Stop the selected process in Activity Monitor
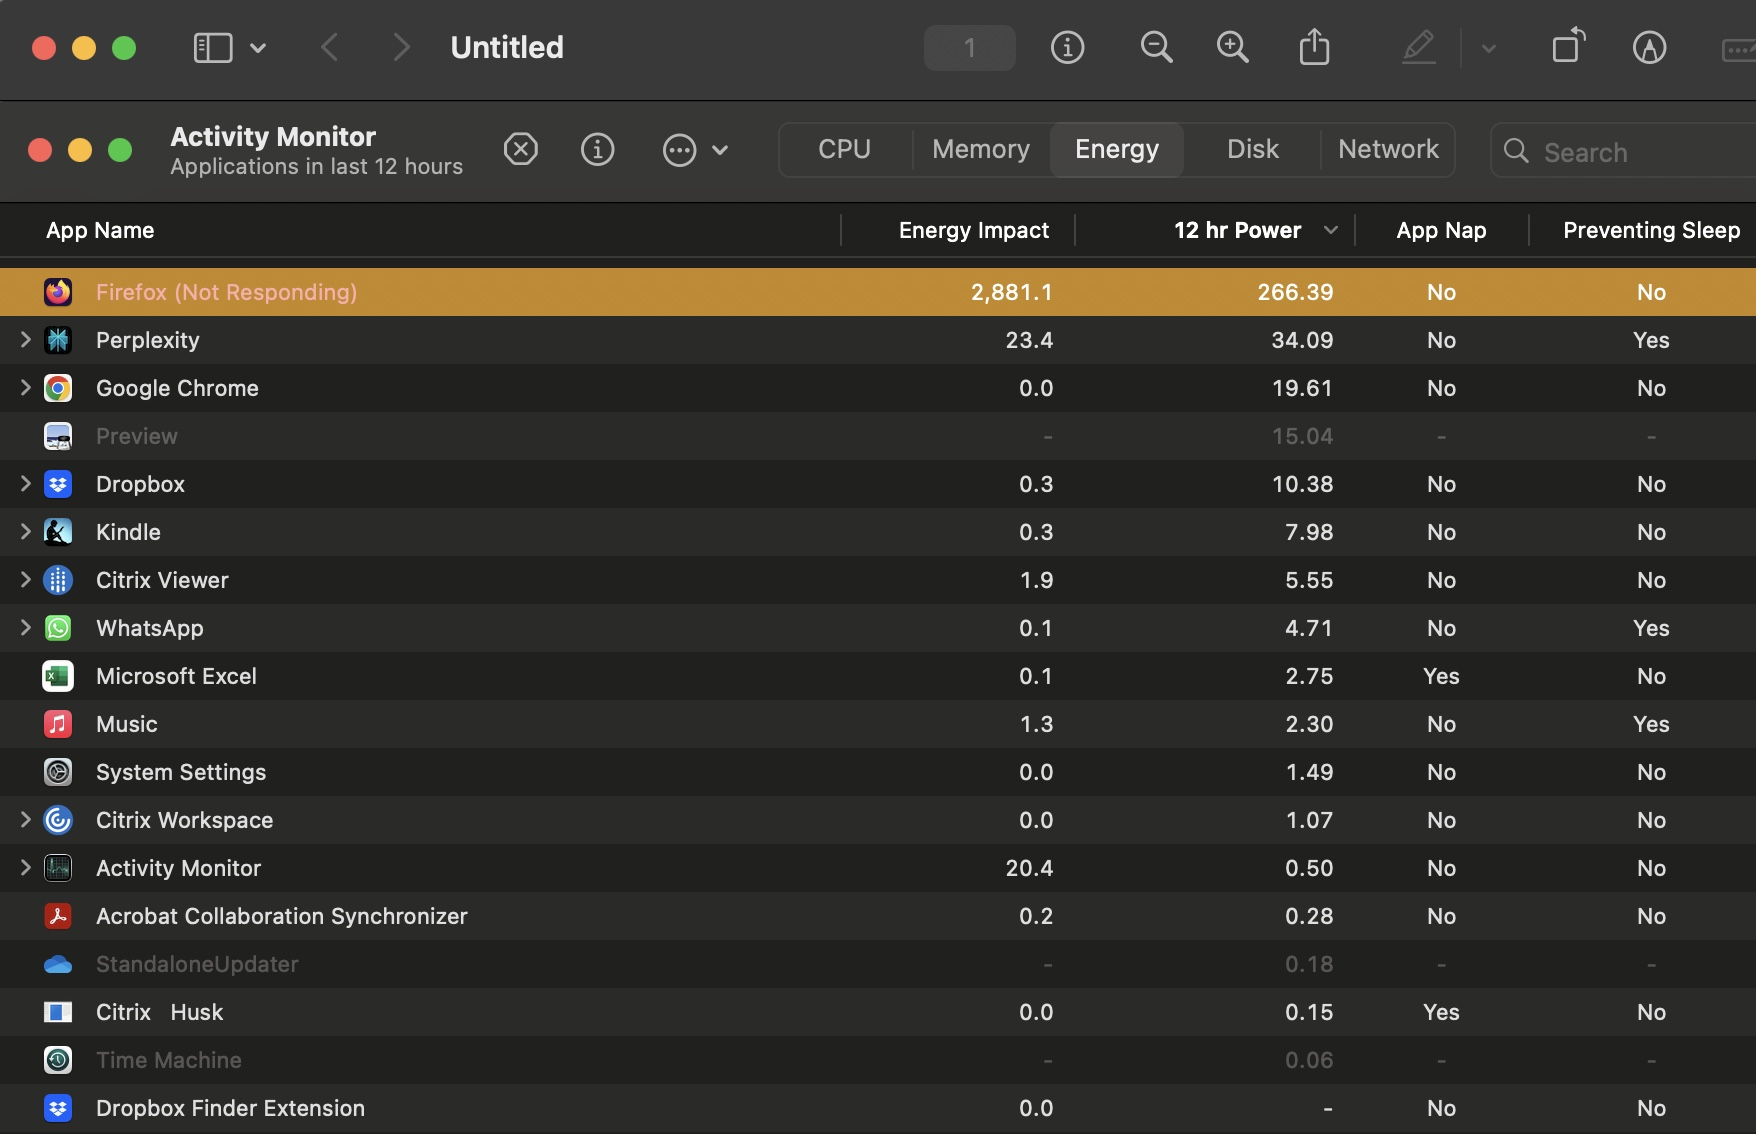This screenshot has width=1756, height=1134. tap(520, 150)
